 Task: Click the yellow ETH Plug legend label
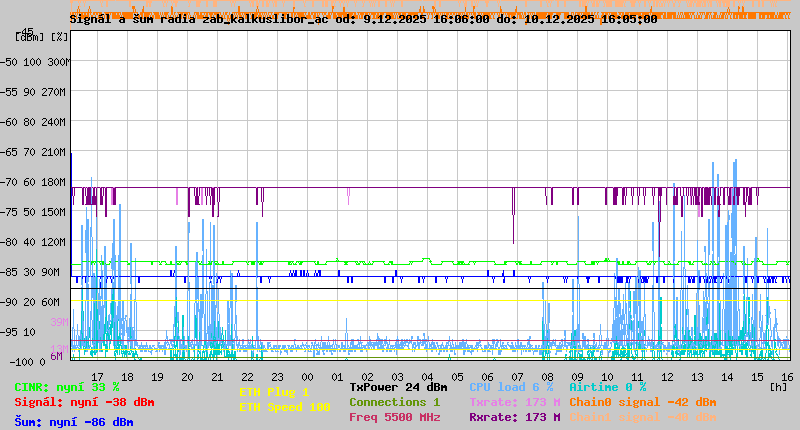[274, 392]
